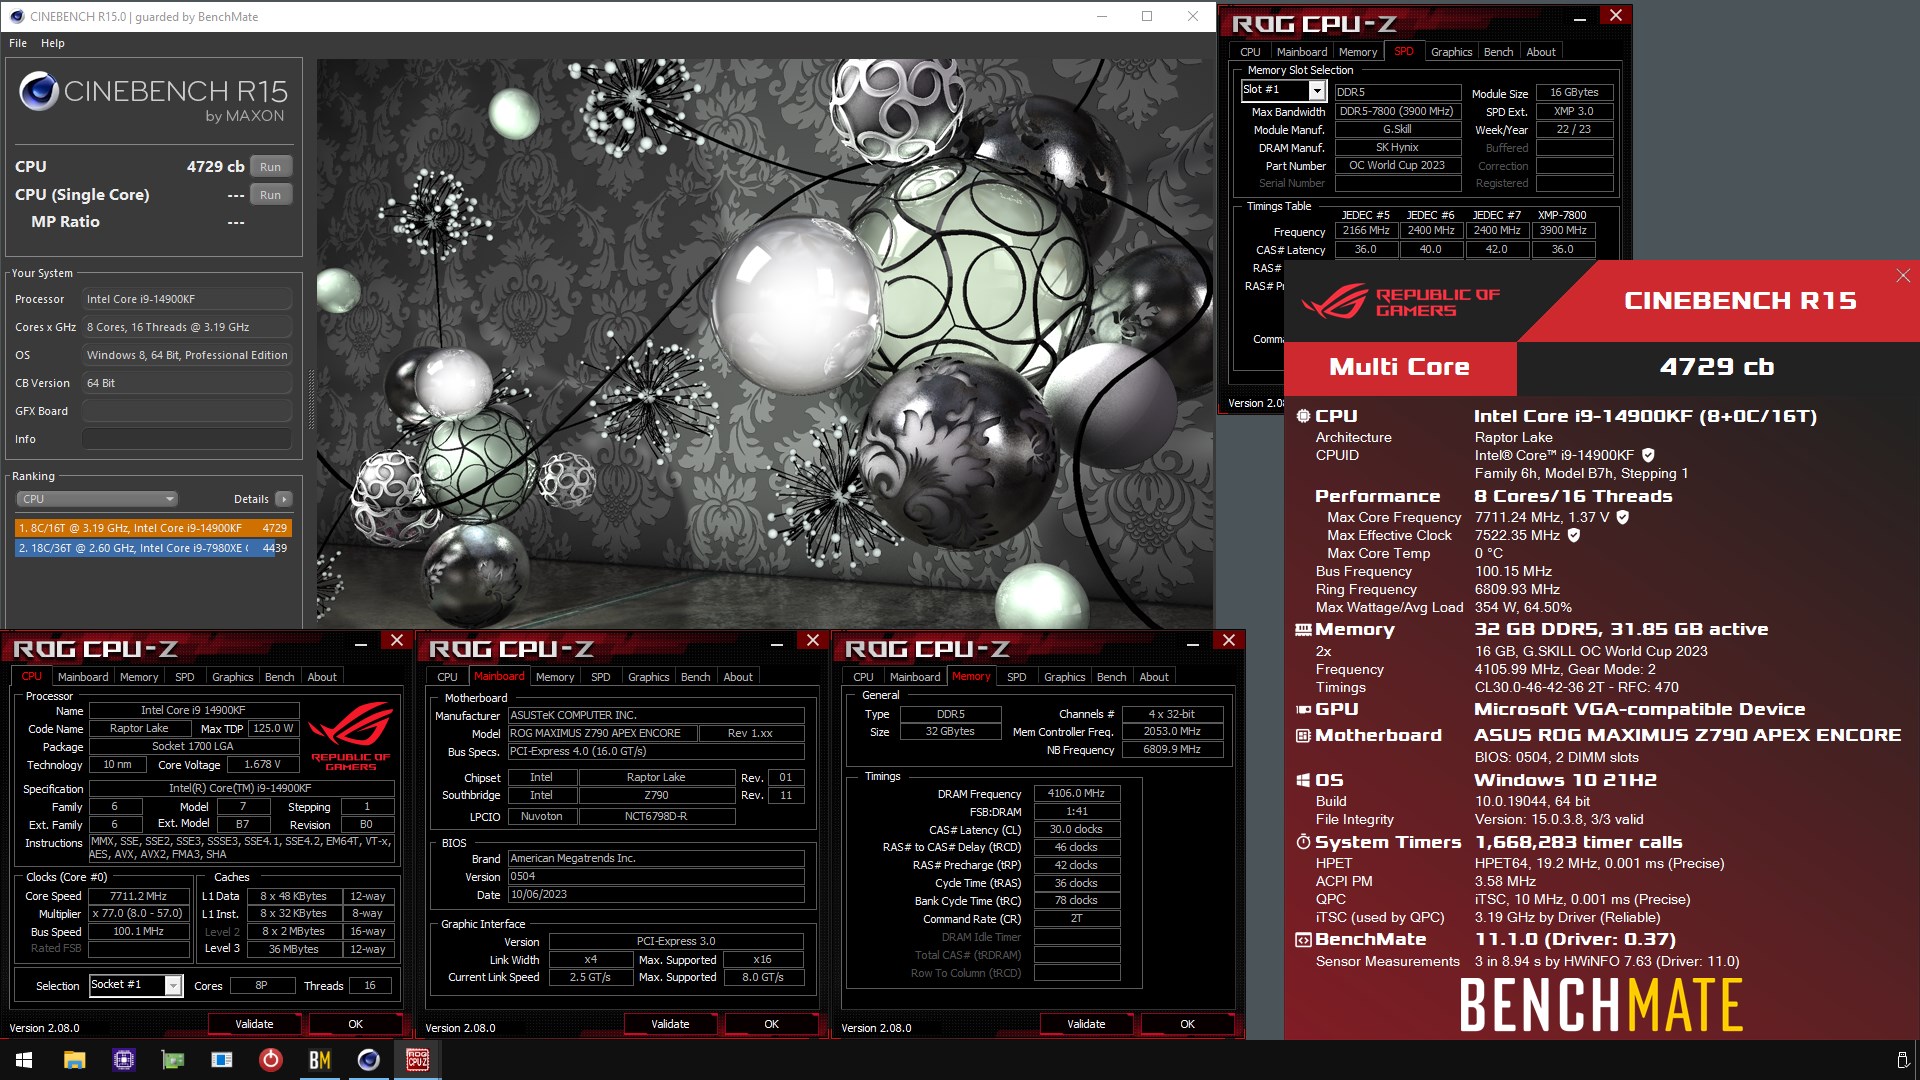Image resolution: width=1920 pixels, height=1080 pixels.
Task: Click the ROG eye logo in BenchMate panel
Action: [x=1334, y=301]
